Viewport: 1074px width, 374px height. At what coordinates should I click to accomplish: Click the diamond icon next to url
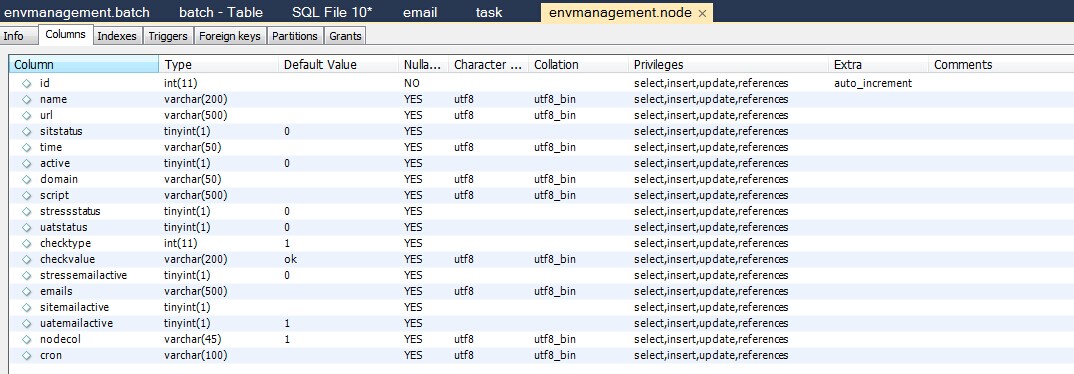(27, 115)
